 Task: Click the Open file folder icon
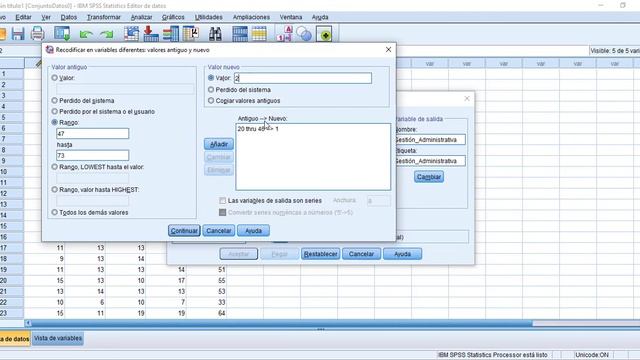(2, 34)
